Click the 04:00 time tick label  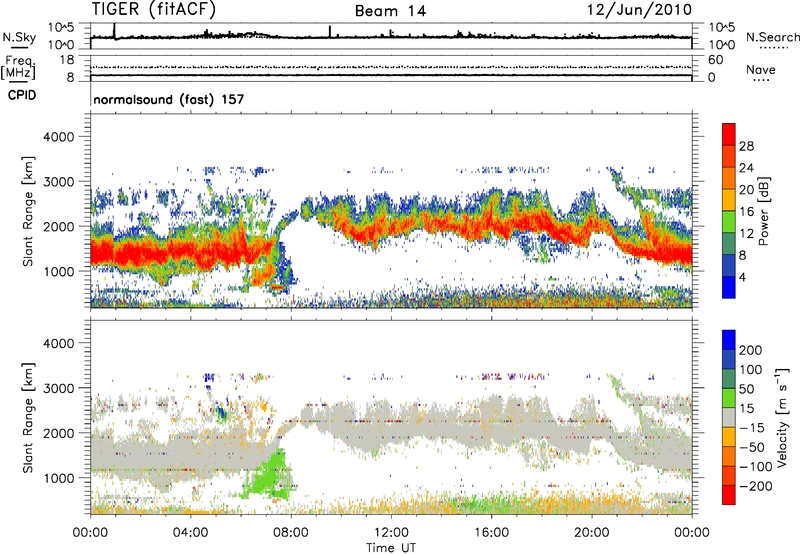click(190, 533)
